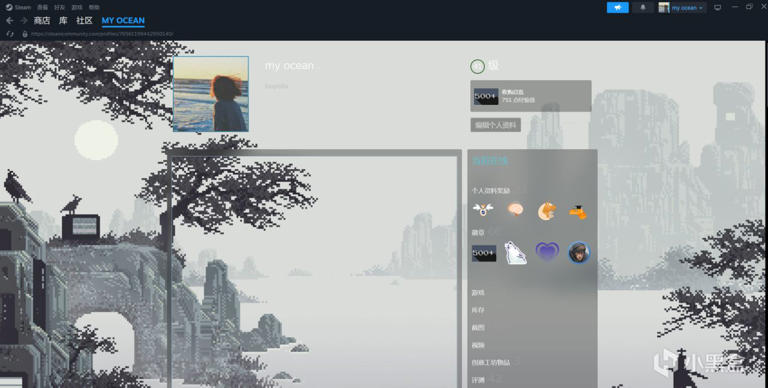Open the 游戏 menu in the top bar
The height and width of the screenshot is (388, 768).
tap(77, 7)
